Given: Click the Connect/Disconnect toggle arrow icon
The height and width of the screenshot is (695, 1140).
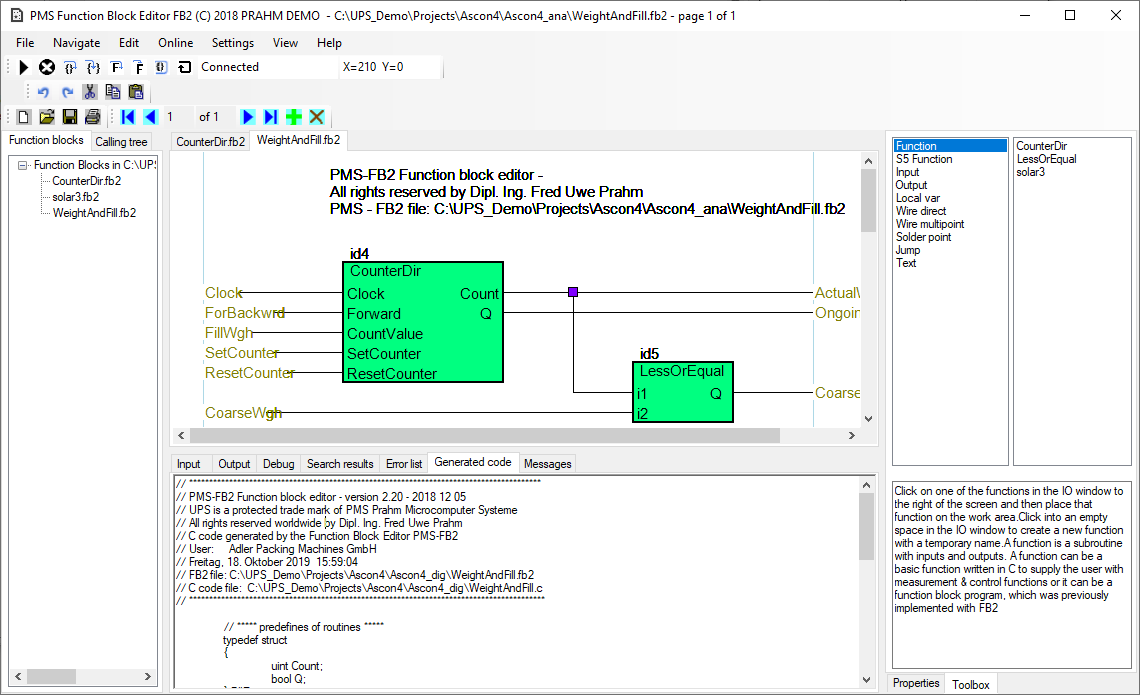Looking at the screenshot, I should point(185,67).
